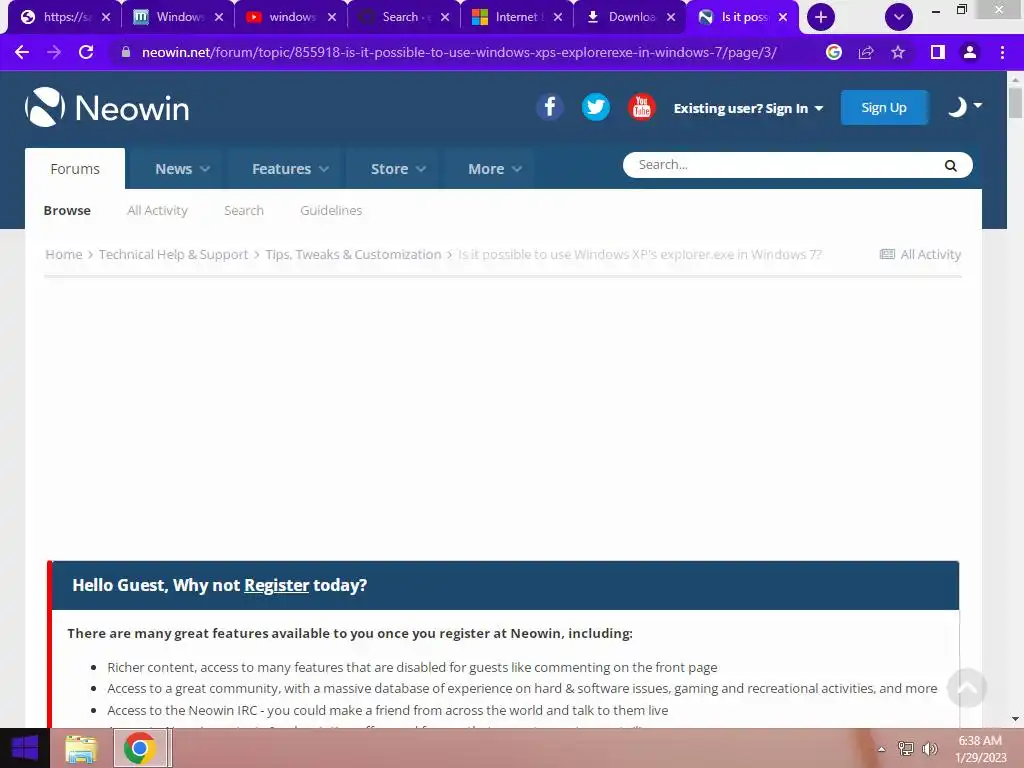Open a new browser tab
Viewport: 1024px width, 768px height.
[x=821, y=17]
